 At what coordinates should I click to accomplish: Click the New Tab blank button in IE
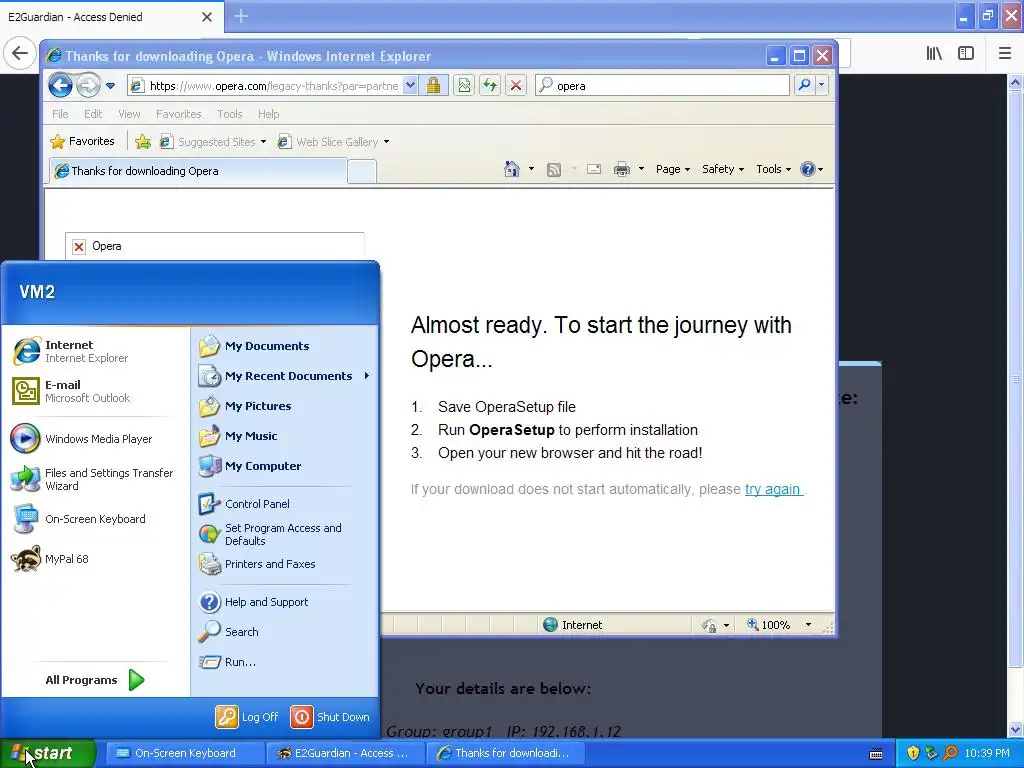pos(362,172)
